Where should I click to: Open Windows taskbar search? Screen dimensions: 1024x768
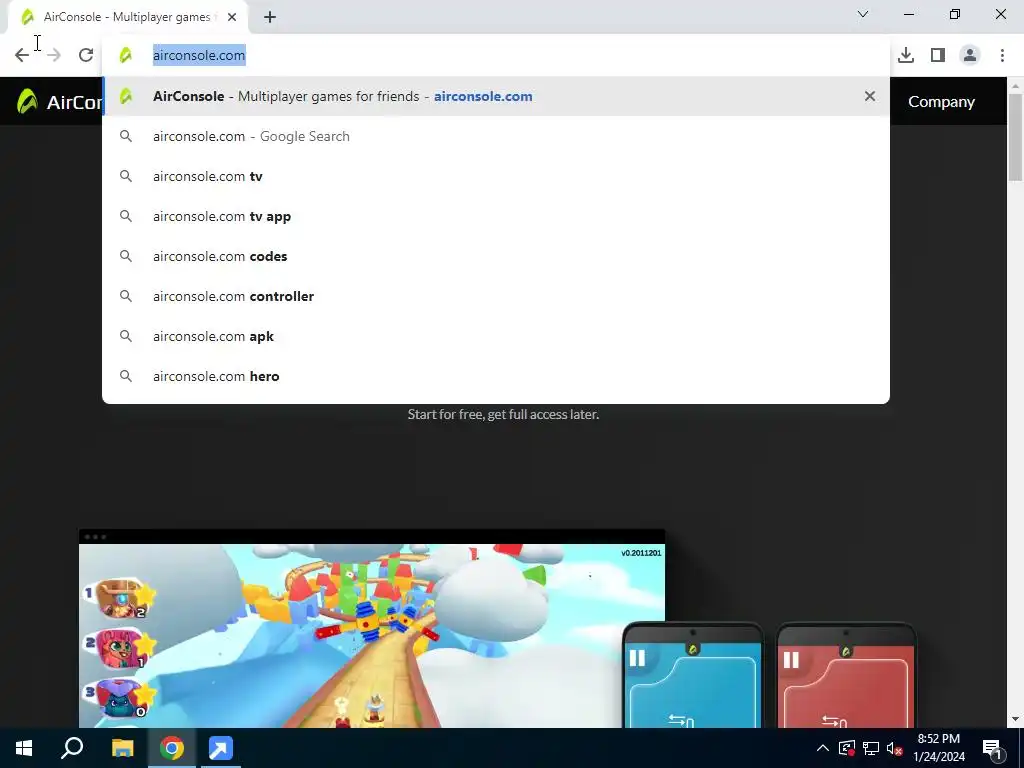tap(72, 748)
